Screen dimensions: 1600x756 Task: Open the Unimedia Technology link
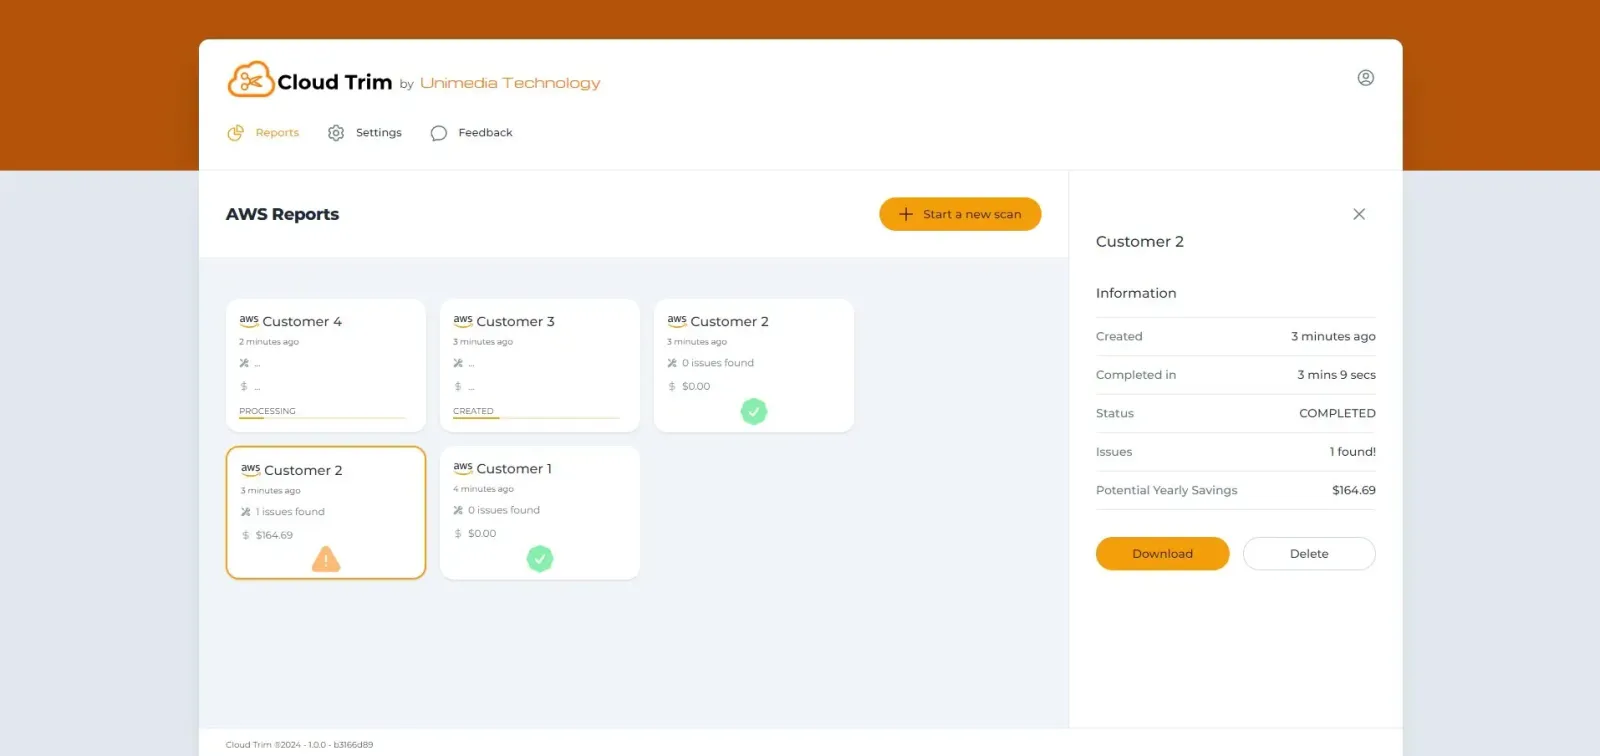510,83
